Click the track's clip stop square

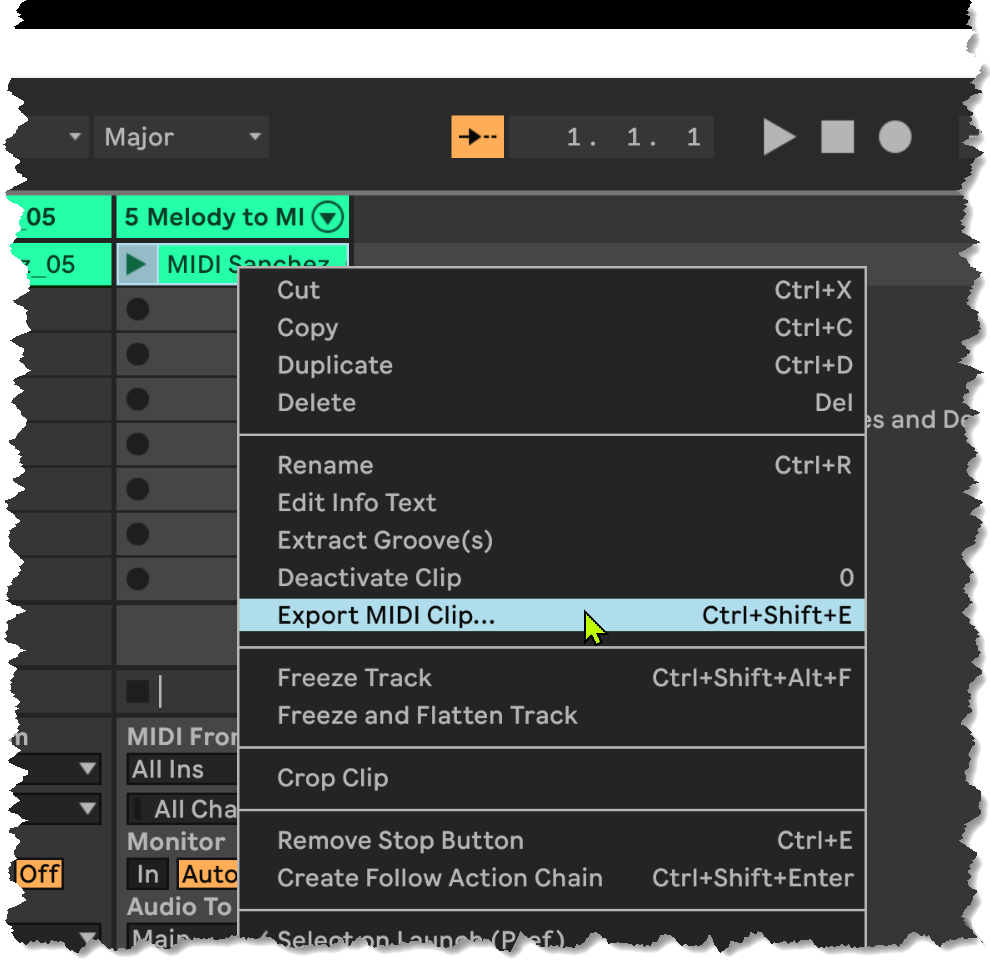coord(137,691)
